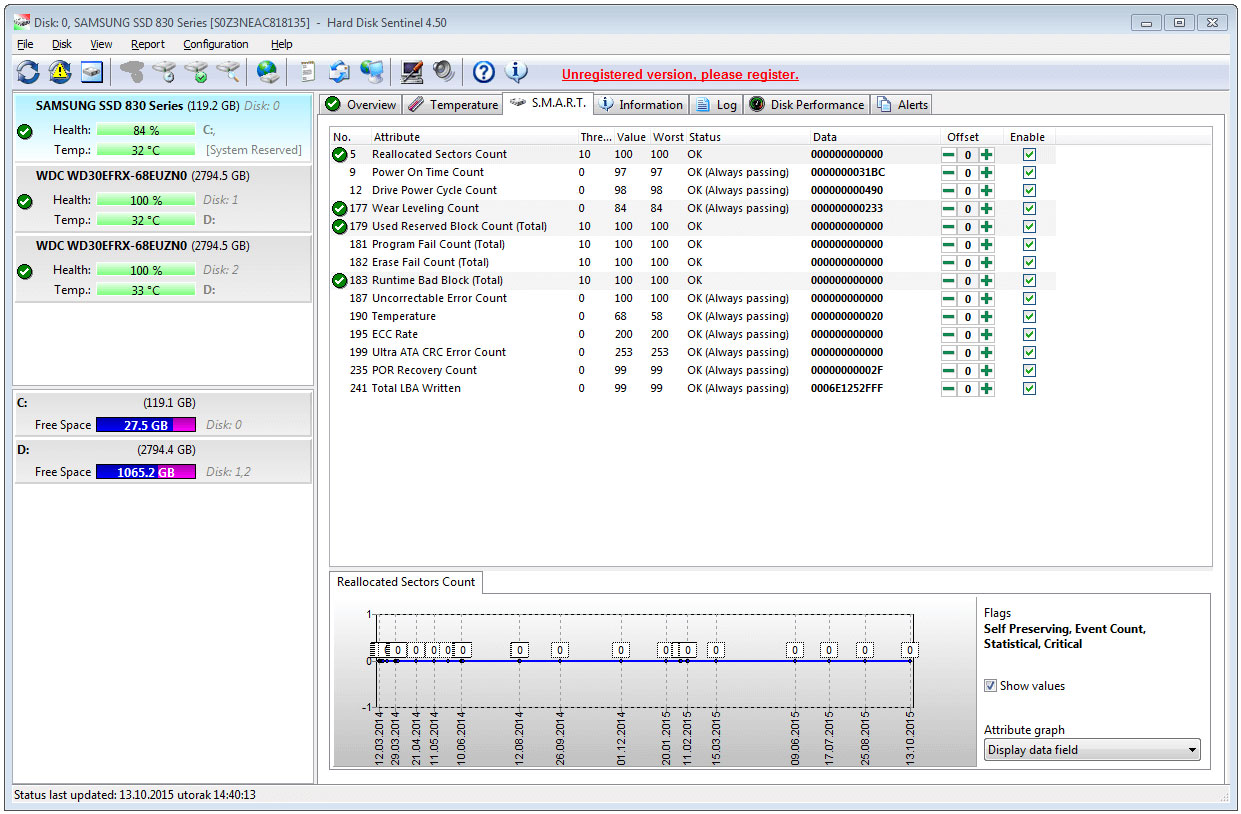Switch to the Log tab

(716, 105)
